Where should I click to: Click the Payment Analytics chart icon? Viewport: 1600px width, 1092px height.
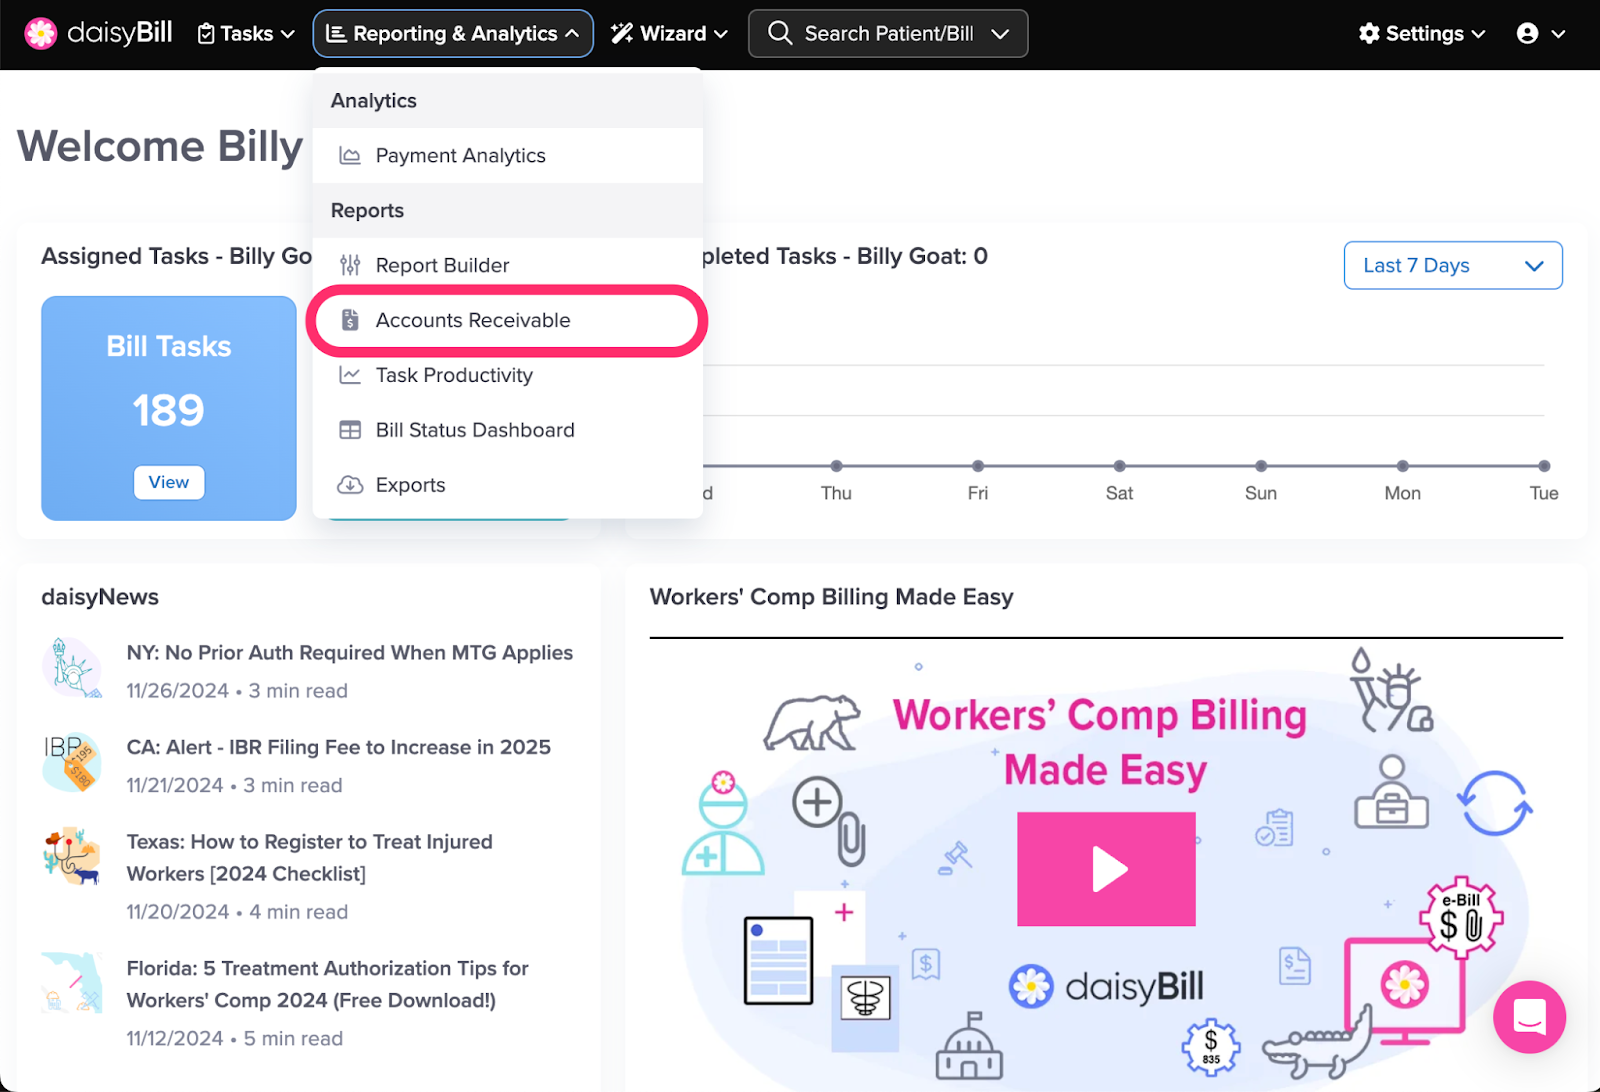pos(350,156)
